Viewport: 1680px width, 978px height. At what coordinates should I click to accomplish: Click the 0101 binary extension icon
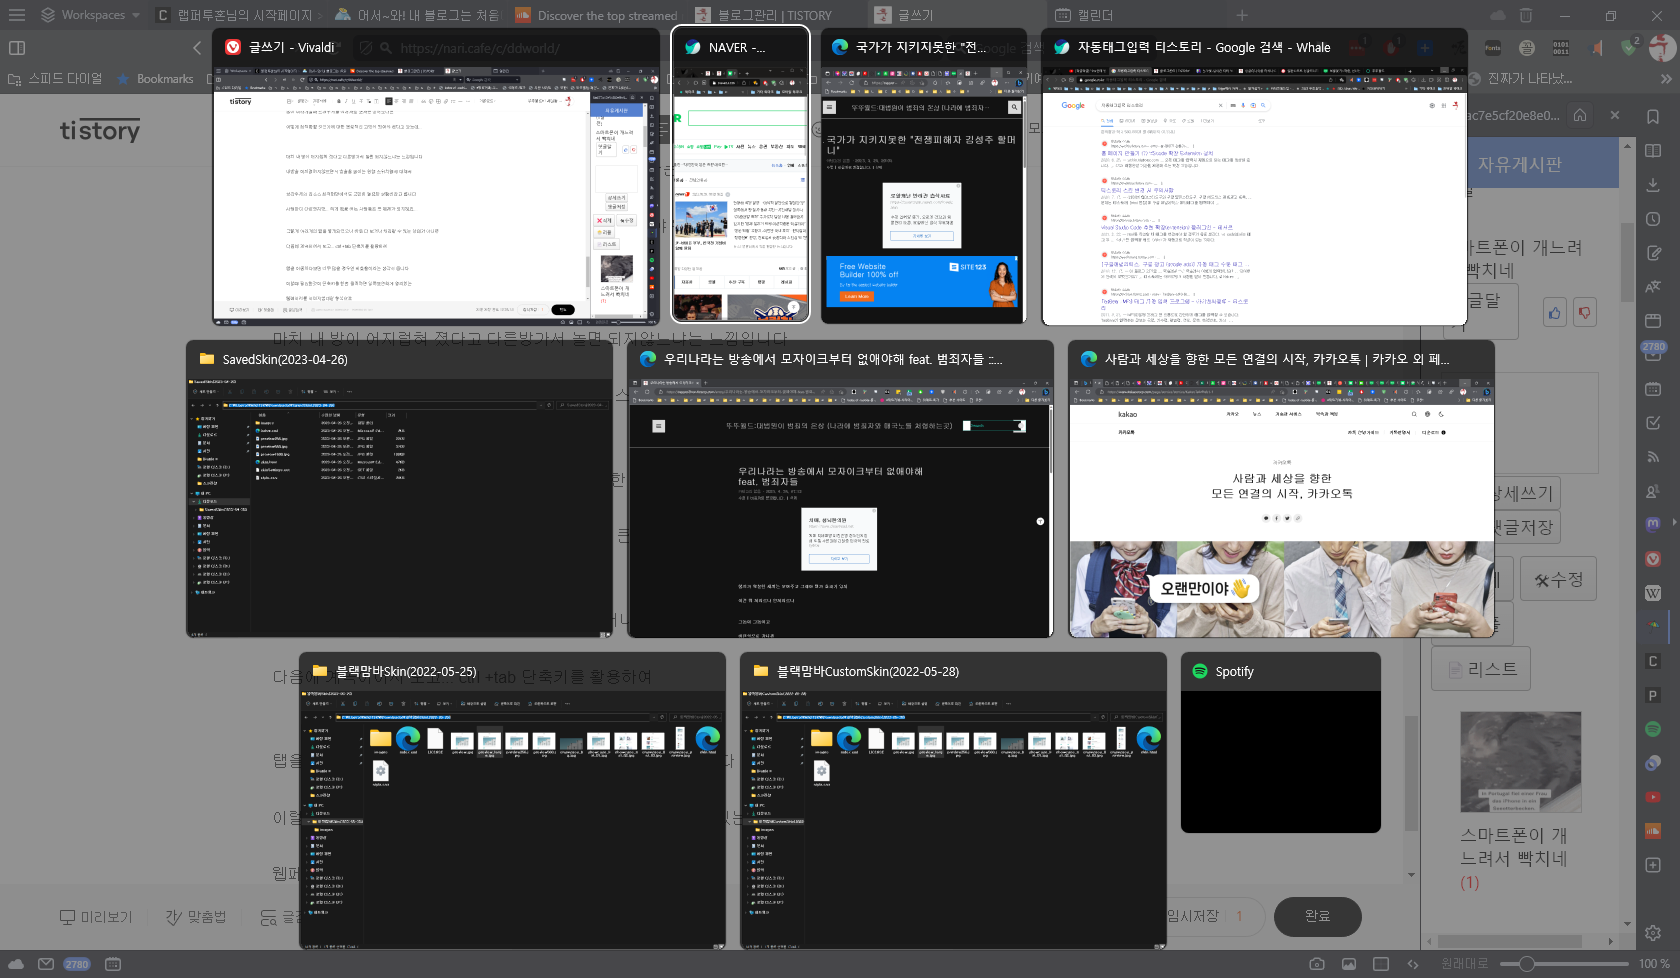1561,47
